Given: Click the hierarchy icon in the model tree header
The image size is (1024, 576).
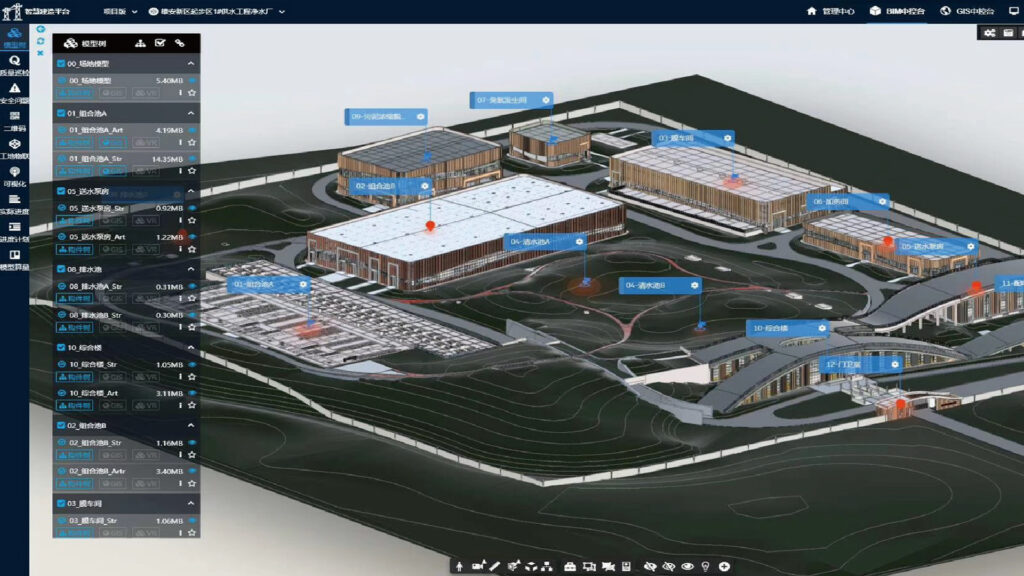Looking at the screenshot, I should (140, 43).
